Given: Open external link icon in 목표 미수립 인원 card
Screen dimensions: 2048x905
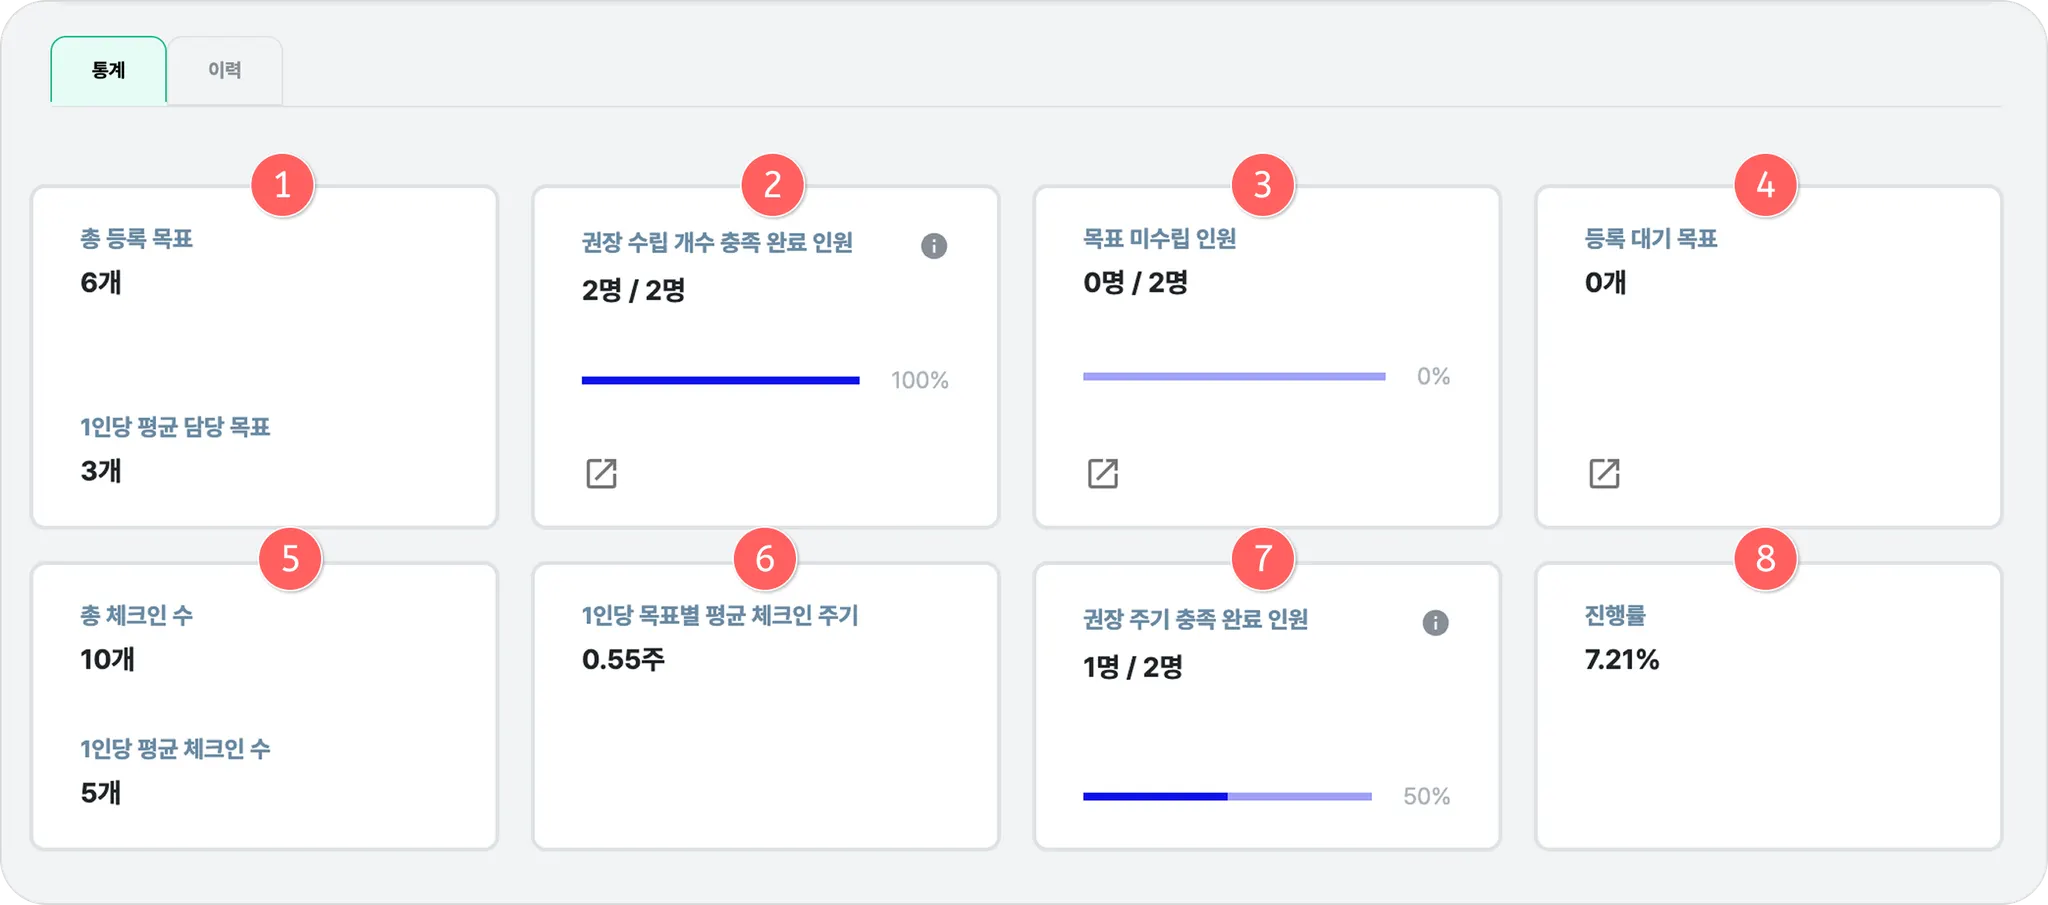Looking at the screenshot, I should click(1103, 473).
